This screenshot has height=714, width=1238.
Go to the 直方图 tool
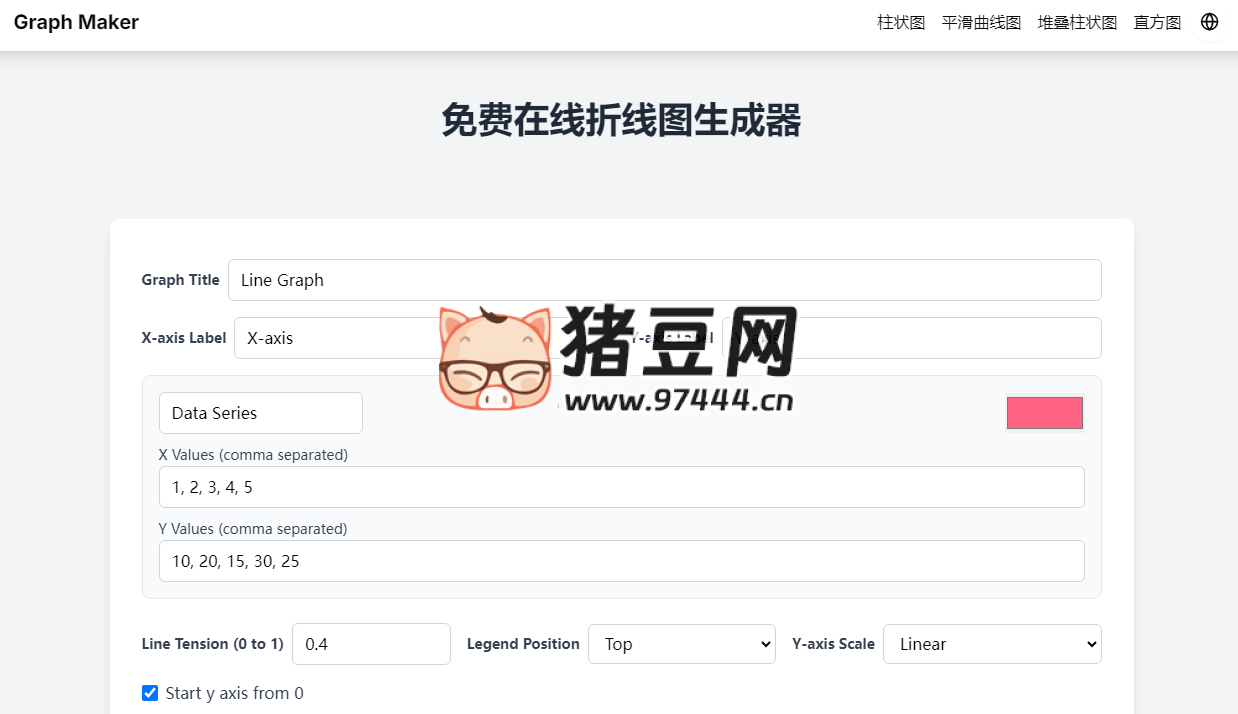(1156, 22)
